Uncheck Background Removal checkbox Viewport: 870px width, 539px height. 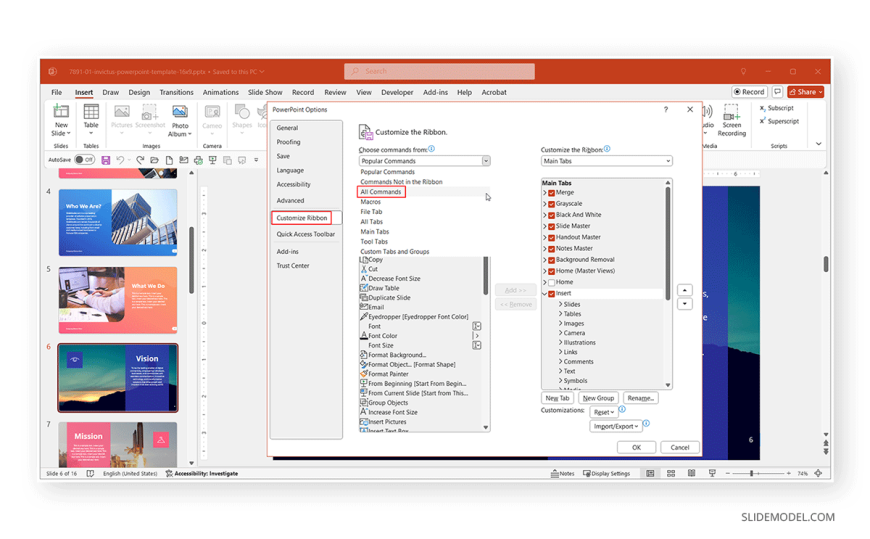[x=552, y=260]
